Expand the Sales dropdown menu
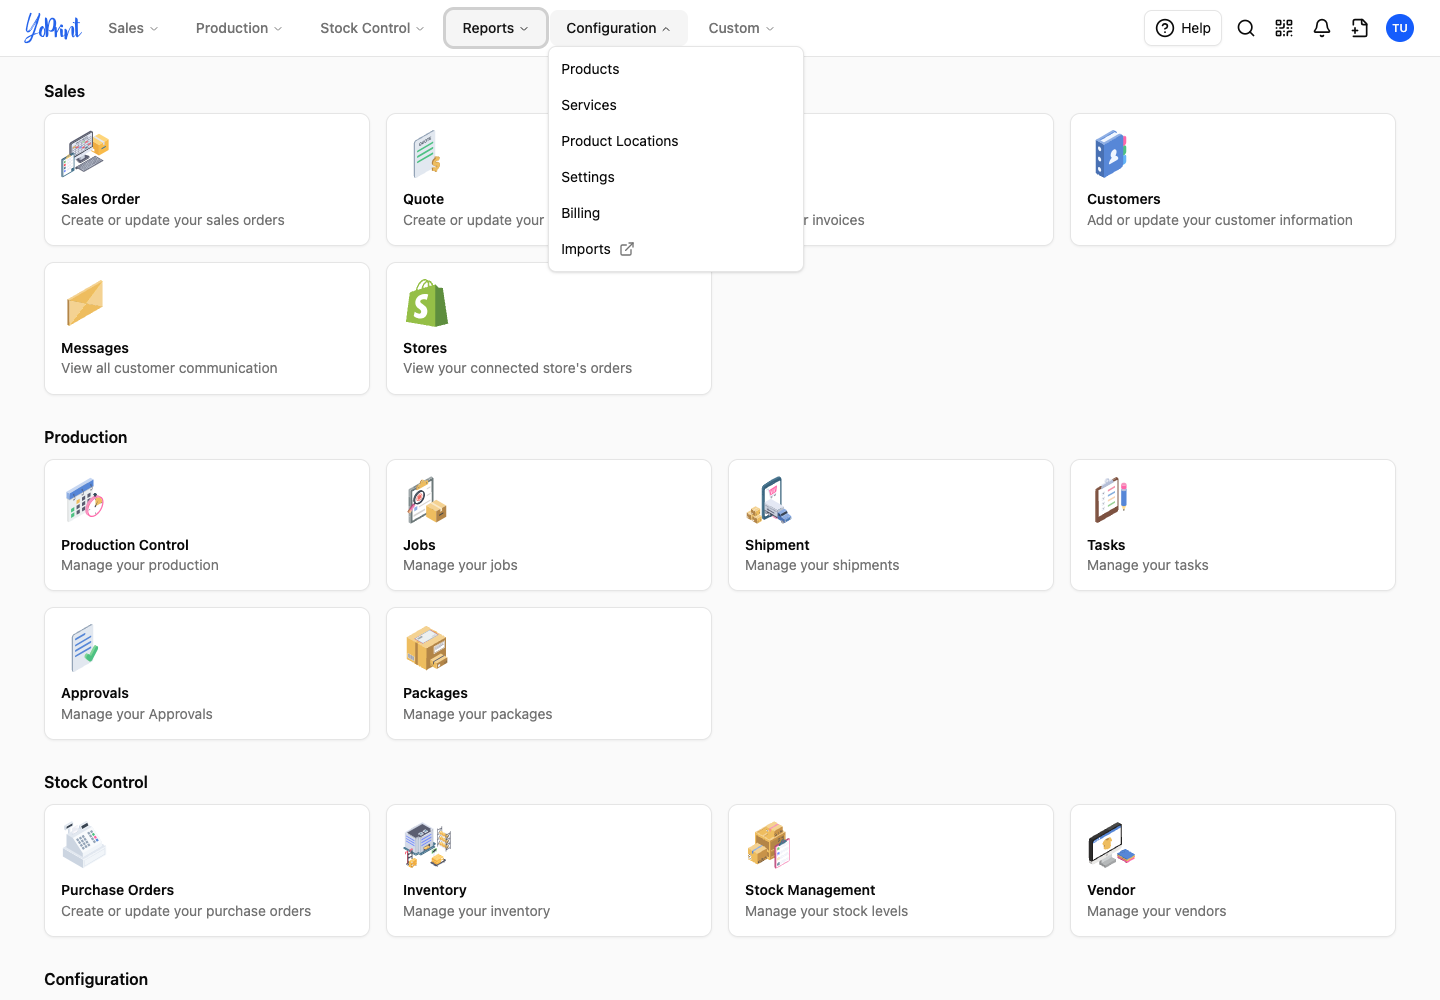This screenshot has height=1000, width=1440. pos(133,28)
